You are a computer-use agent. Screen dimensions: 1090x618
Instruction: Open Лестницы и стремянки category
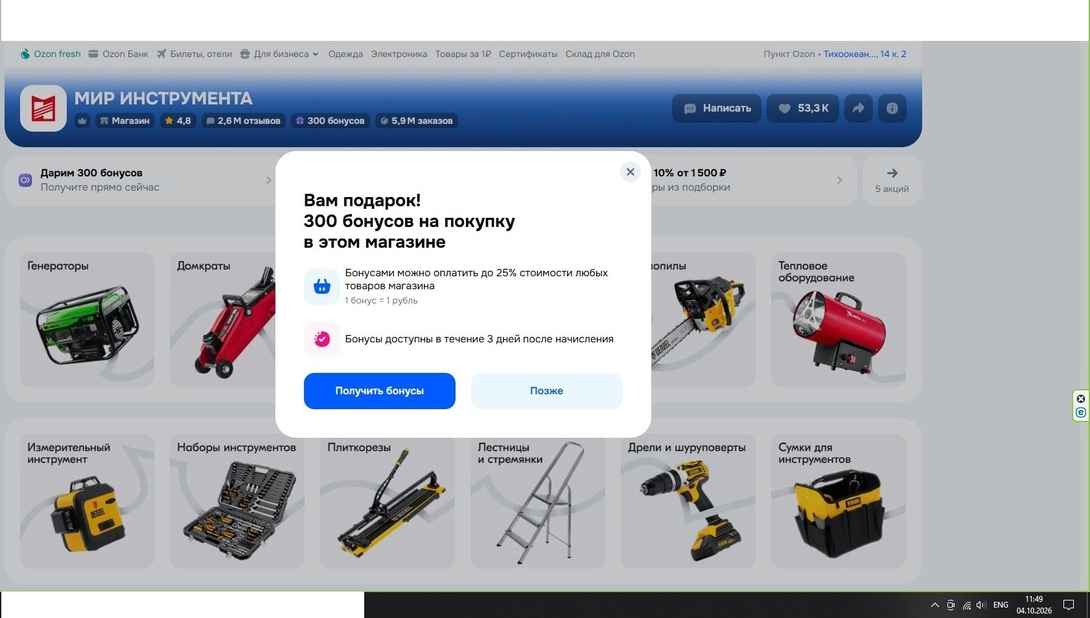537,501
